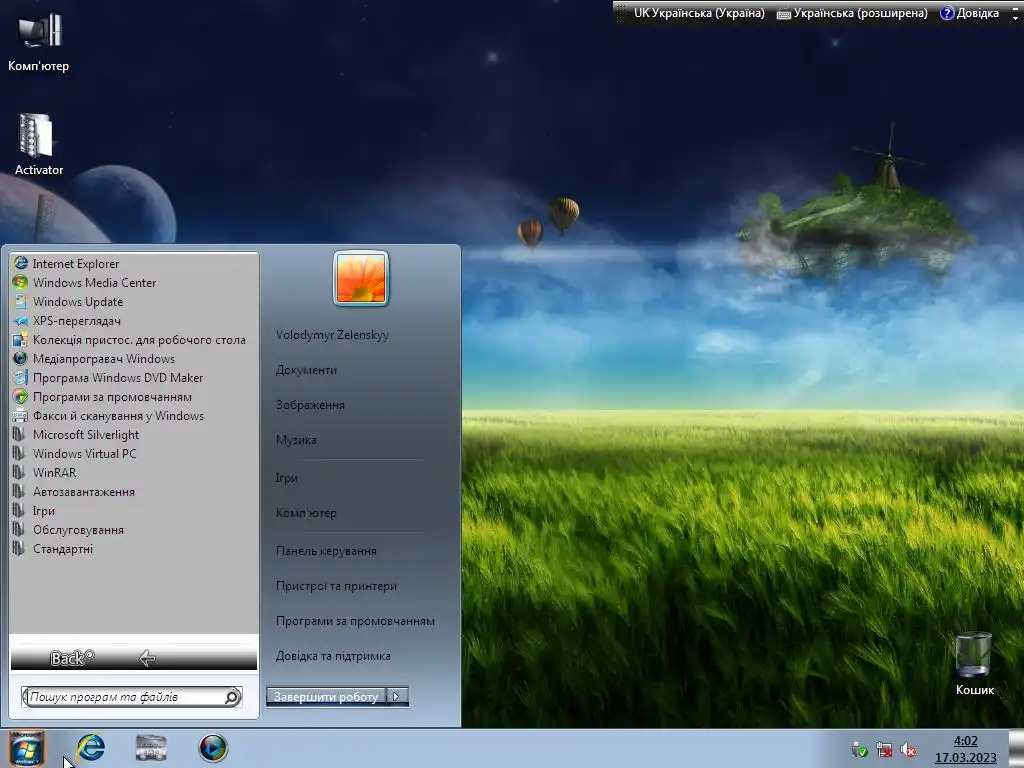
Task: Expand the Автозавантаження folder
Action: [x=74, y=492]
